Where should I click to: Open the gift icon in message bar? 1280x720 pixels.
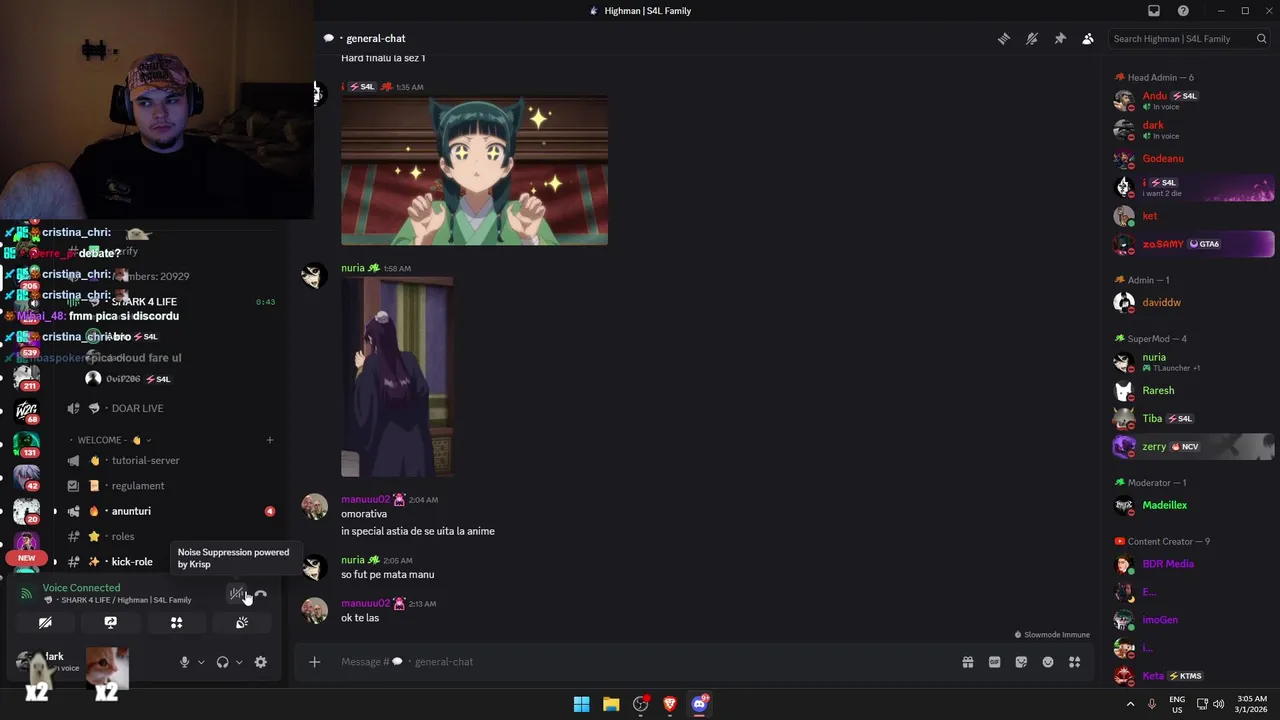point(968,662)
